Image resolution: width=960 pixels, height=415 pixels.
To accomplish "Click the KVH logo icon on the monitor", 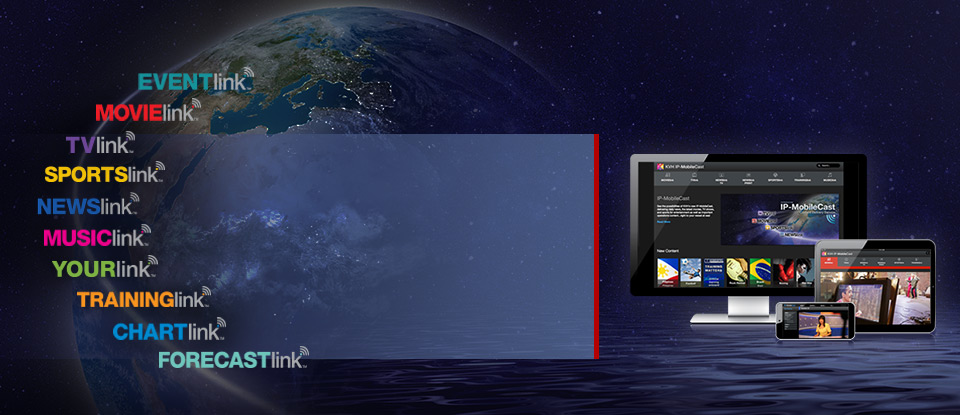I will click(660, 166).
